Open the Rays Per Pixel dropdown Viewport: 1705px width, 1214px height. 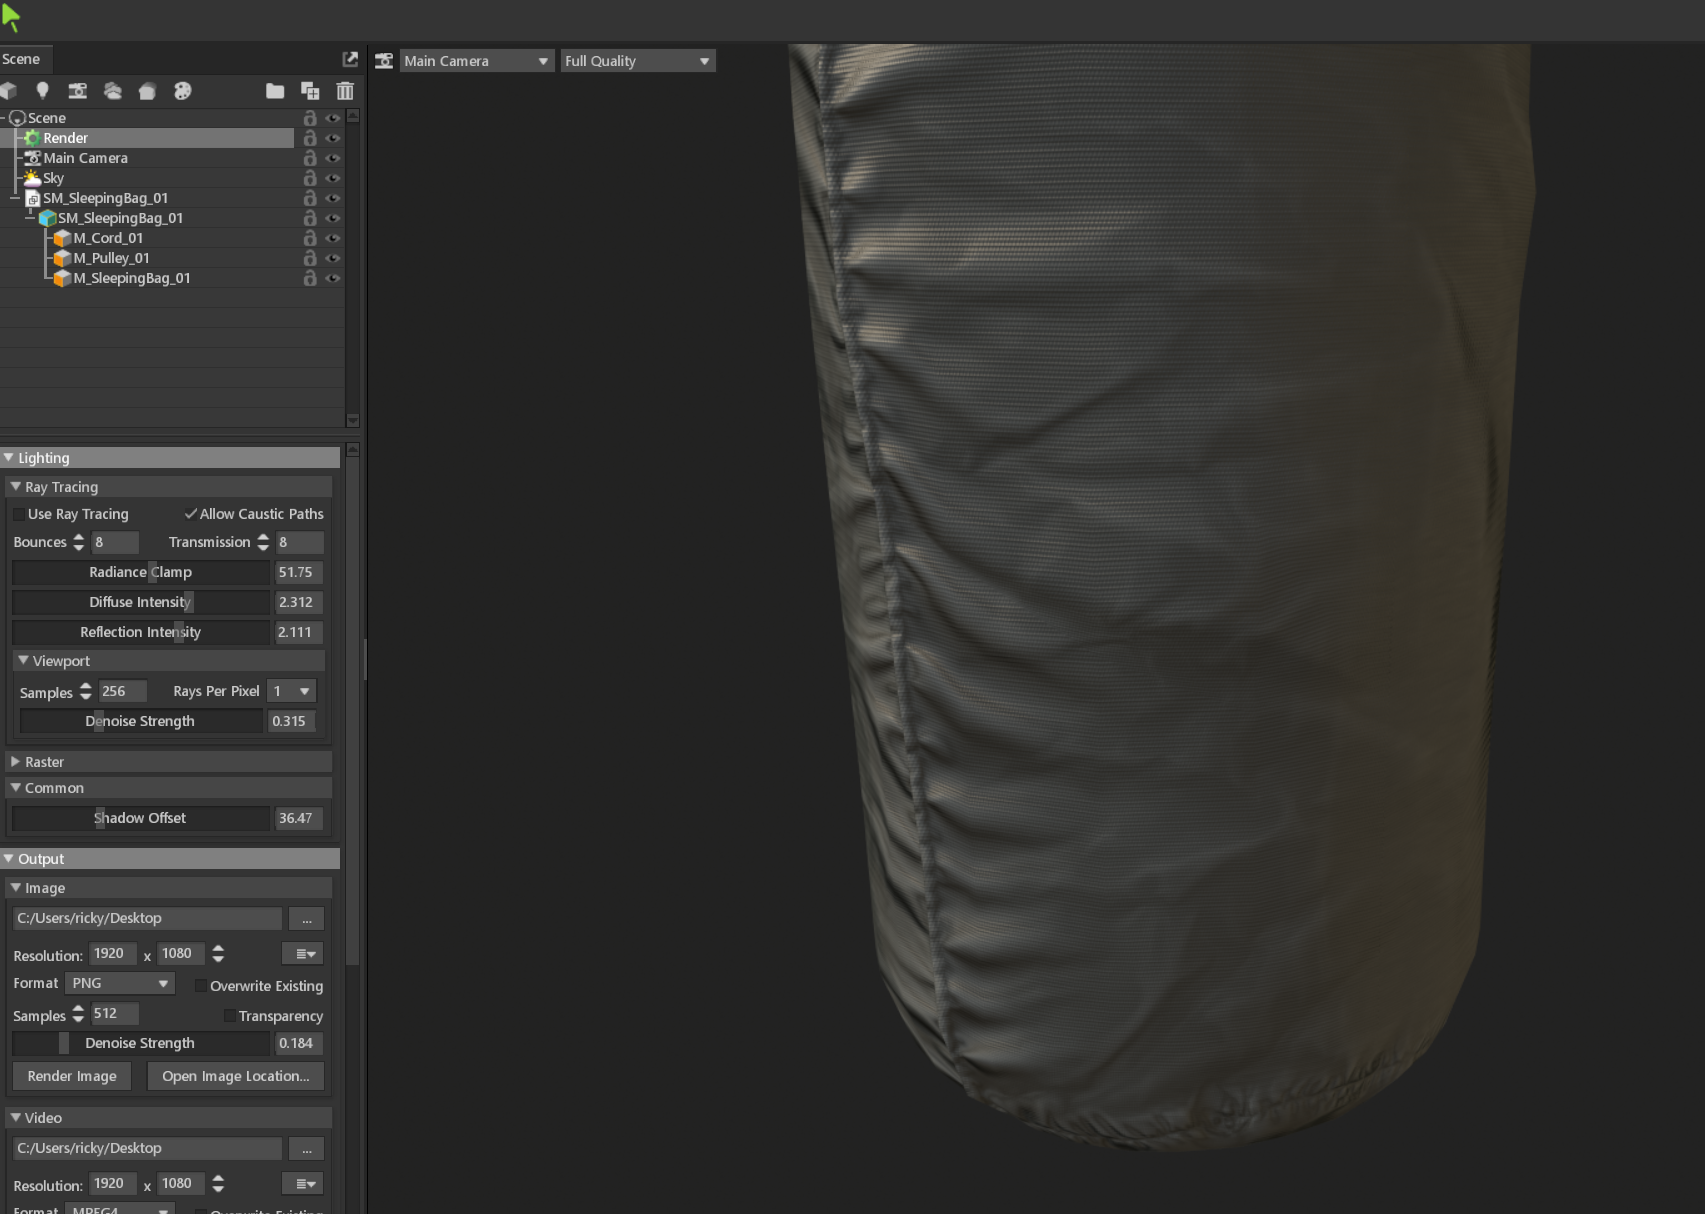tap(292, 691)
